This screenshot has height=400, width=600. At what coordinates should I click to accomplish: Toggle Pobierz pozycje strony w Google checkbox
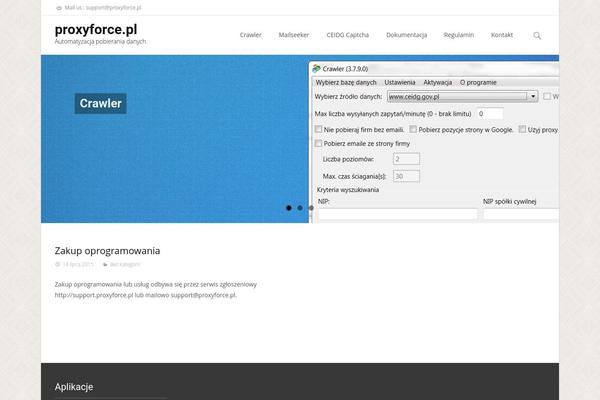[413, 129]
